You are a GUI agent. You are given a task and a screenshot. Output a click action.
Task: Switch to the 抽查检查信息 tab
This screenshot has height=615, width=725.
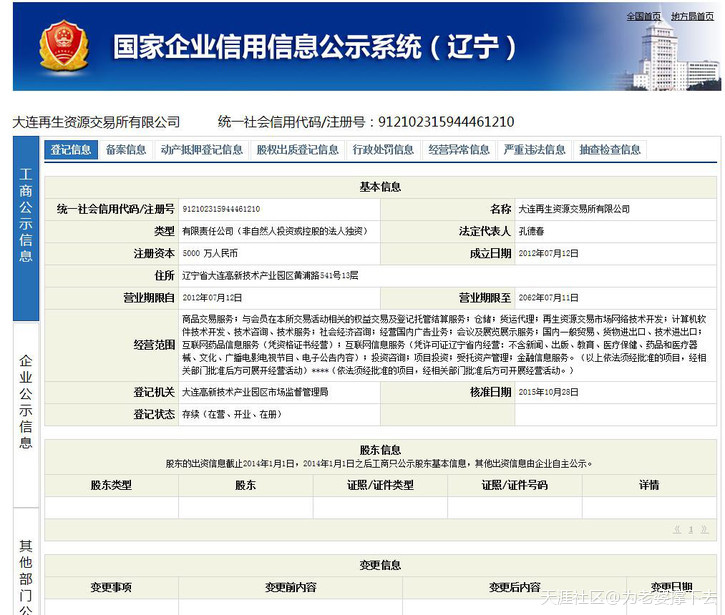click(610, 150)
